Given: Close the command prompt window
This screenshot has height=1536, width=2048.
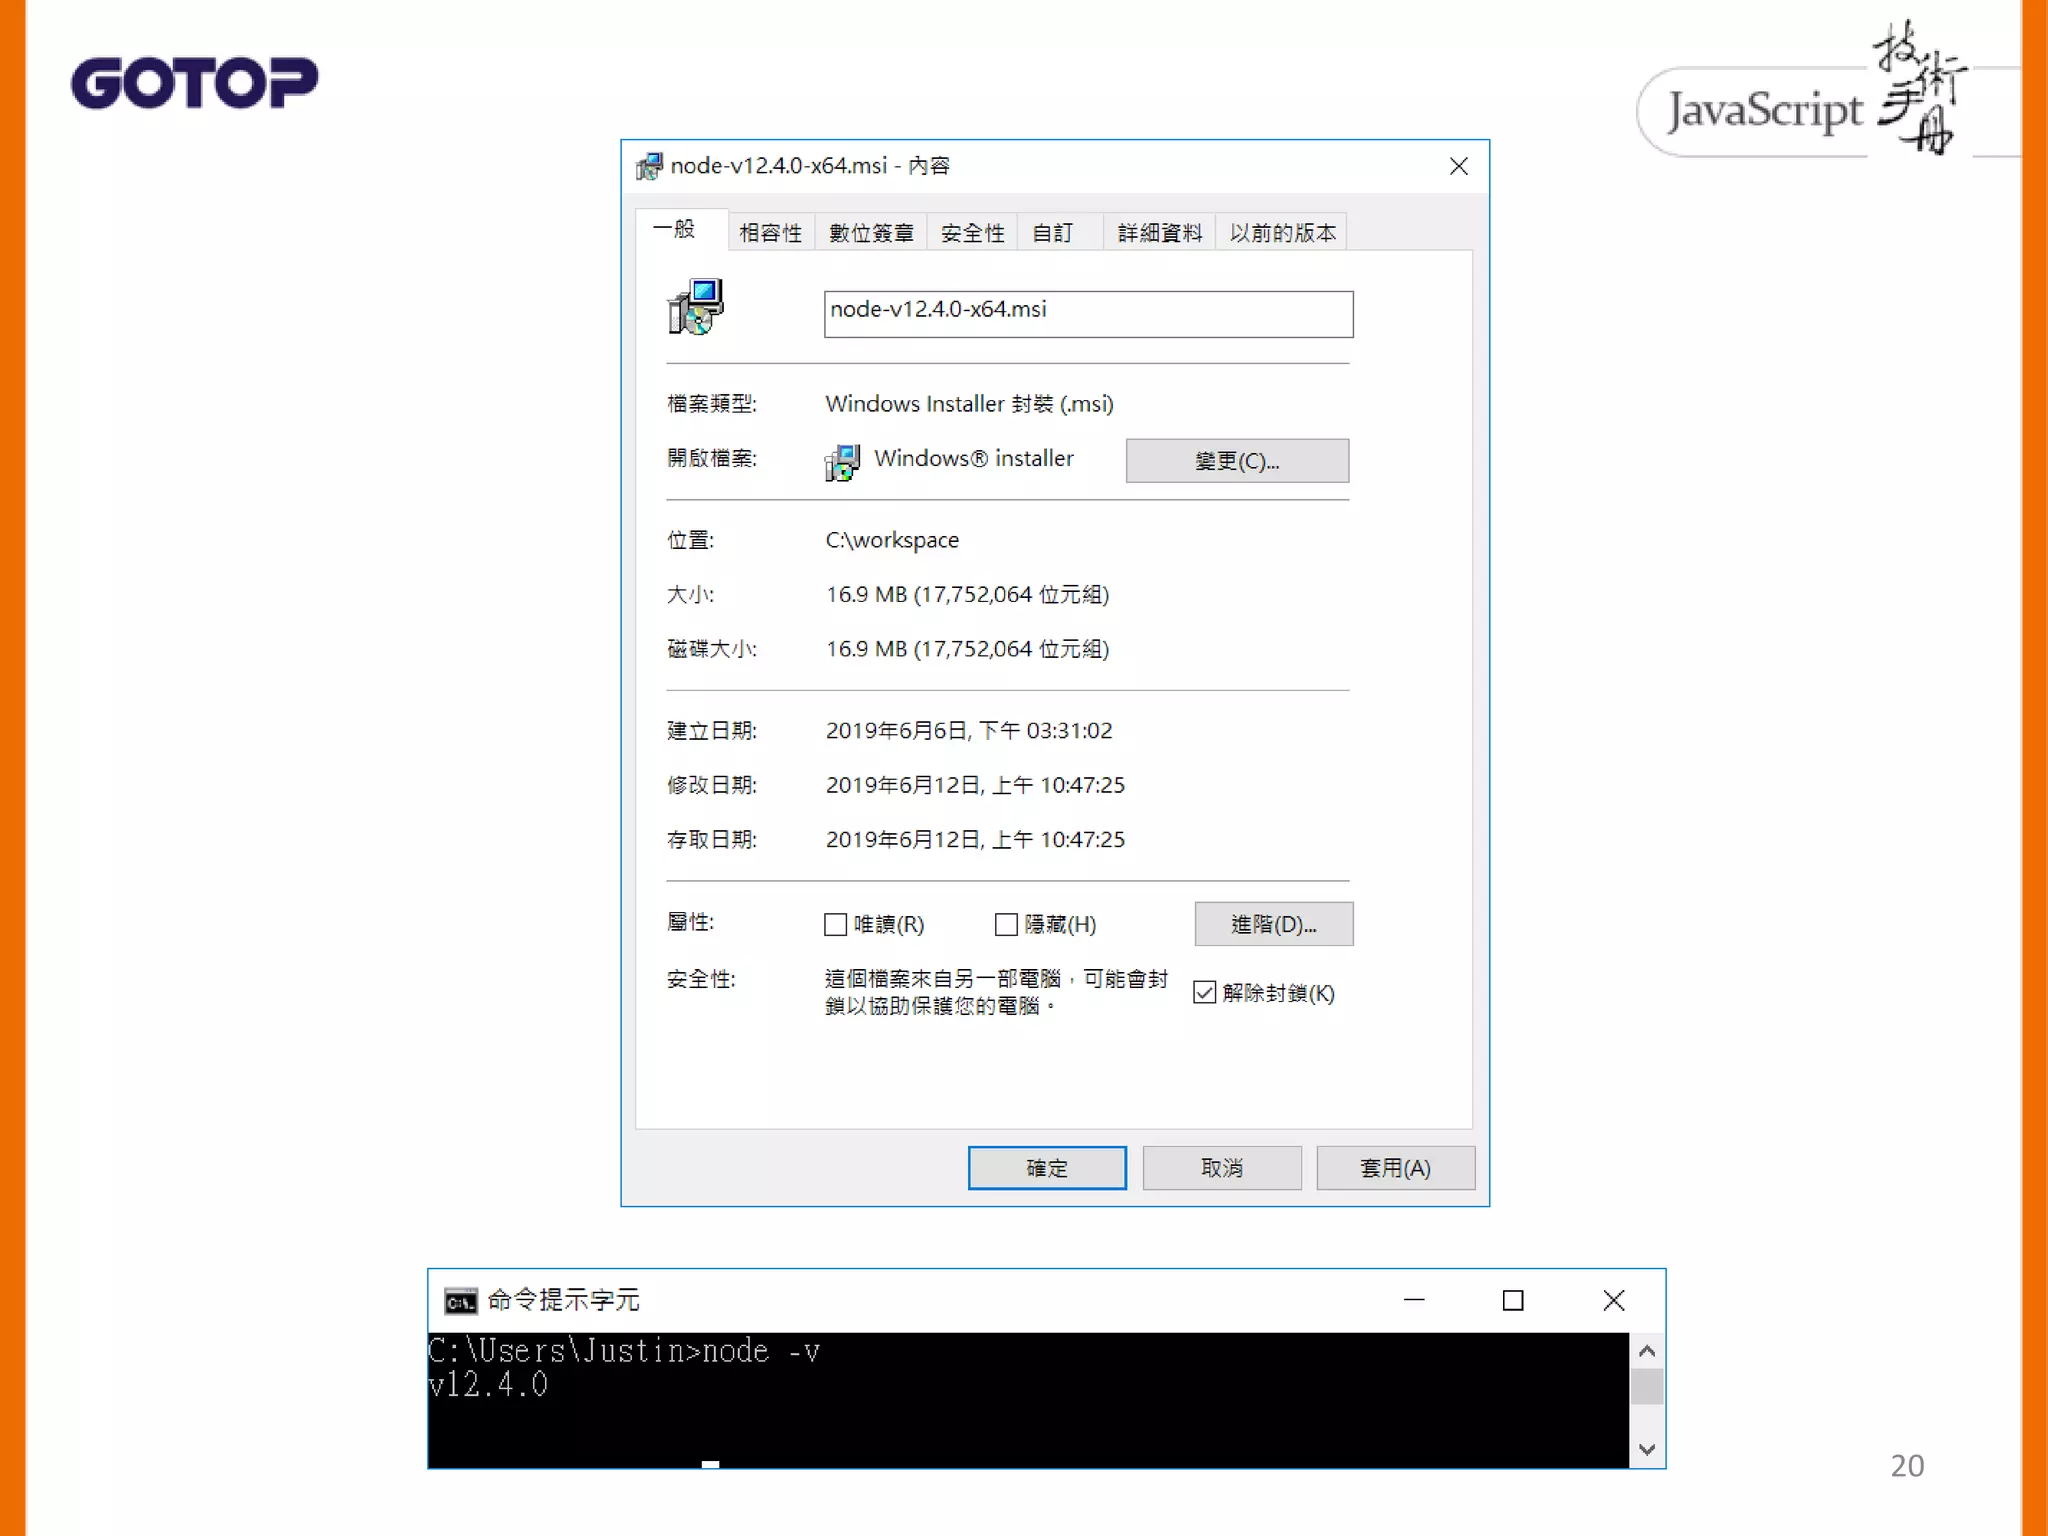Looking at the screenshot, I should coord(1612,1300).
